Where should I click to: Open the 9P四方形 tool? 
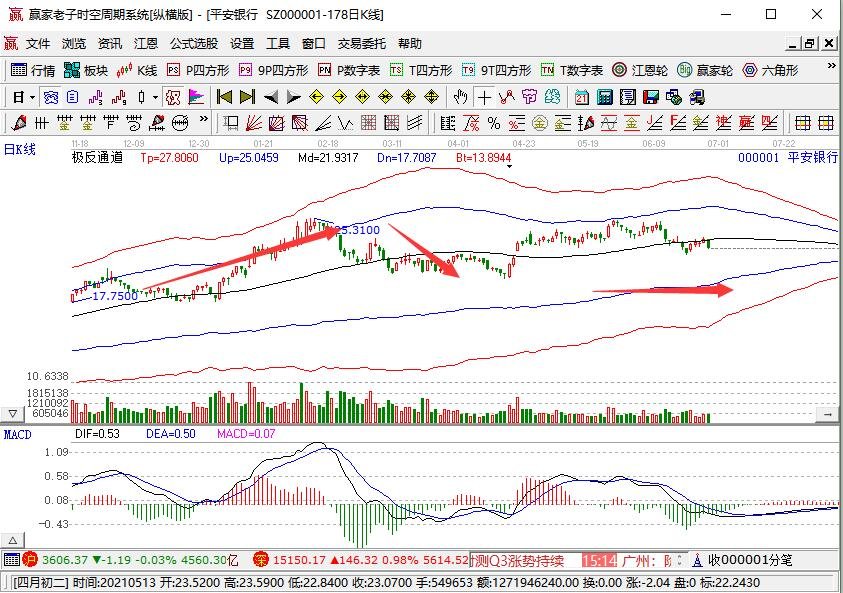pos(273,70)
